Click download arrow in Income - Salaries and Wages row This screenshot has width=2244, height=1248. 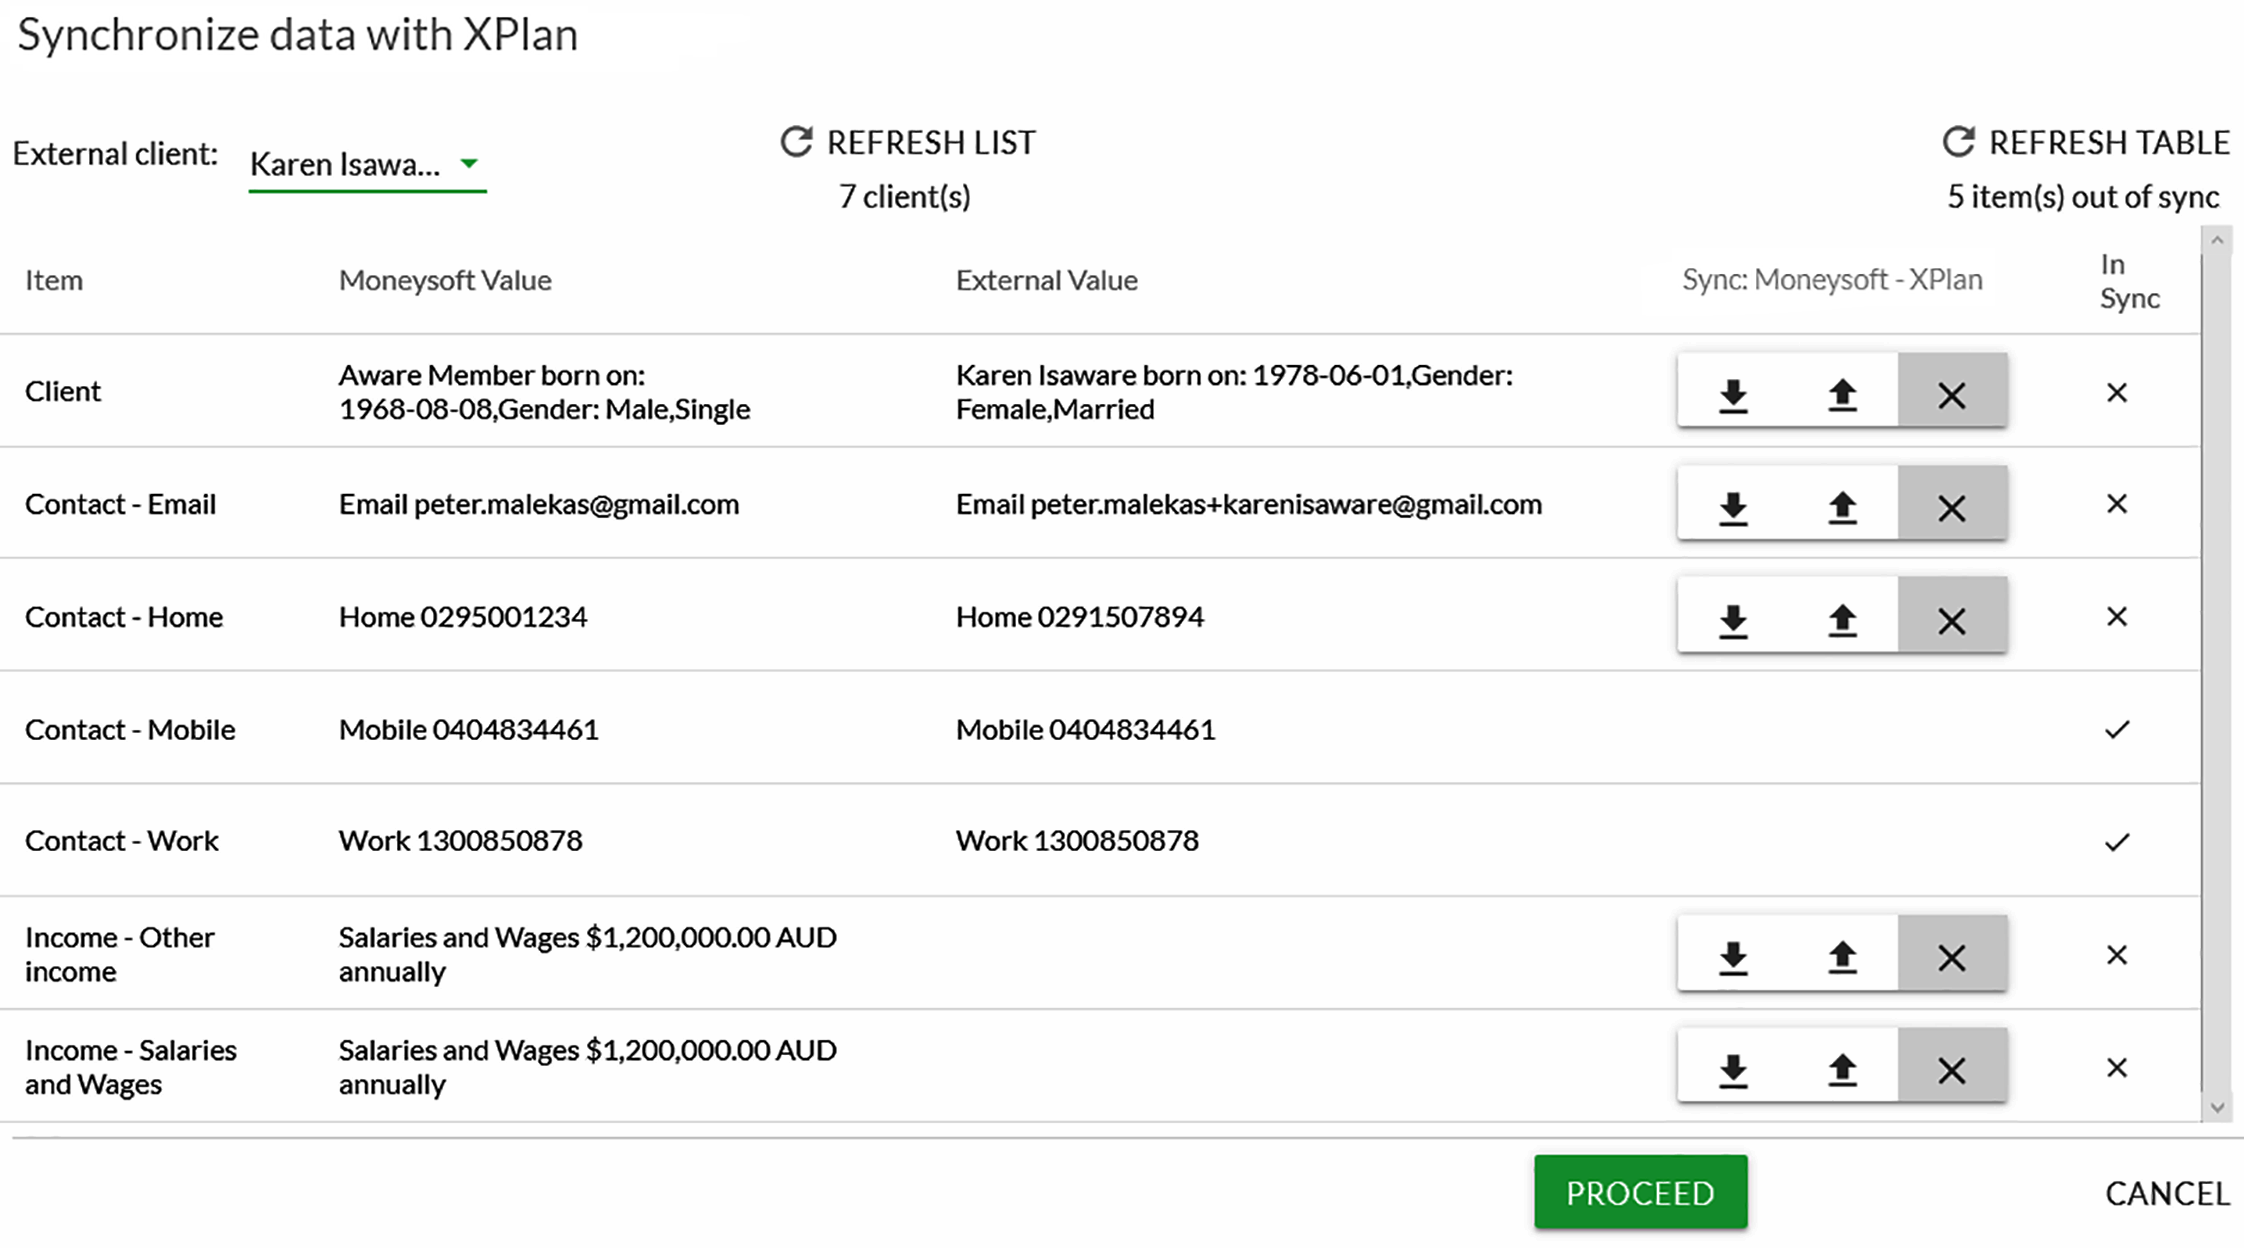point(1733,1070)
